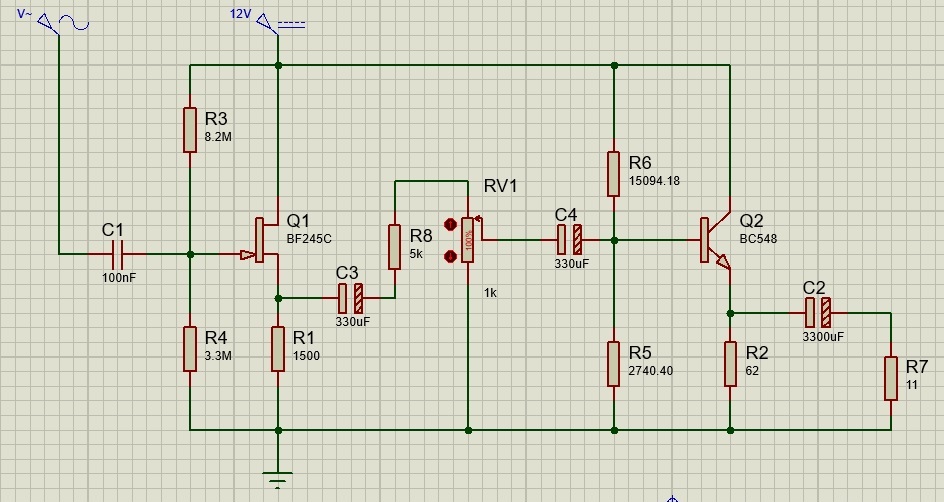Click the R7 reference label
This screenshot has width=944, height=502.
916,367
